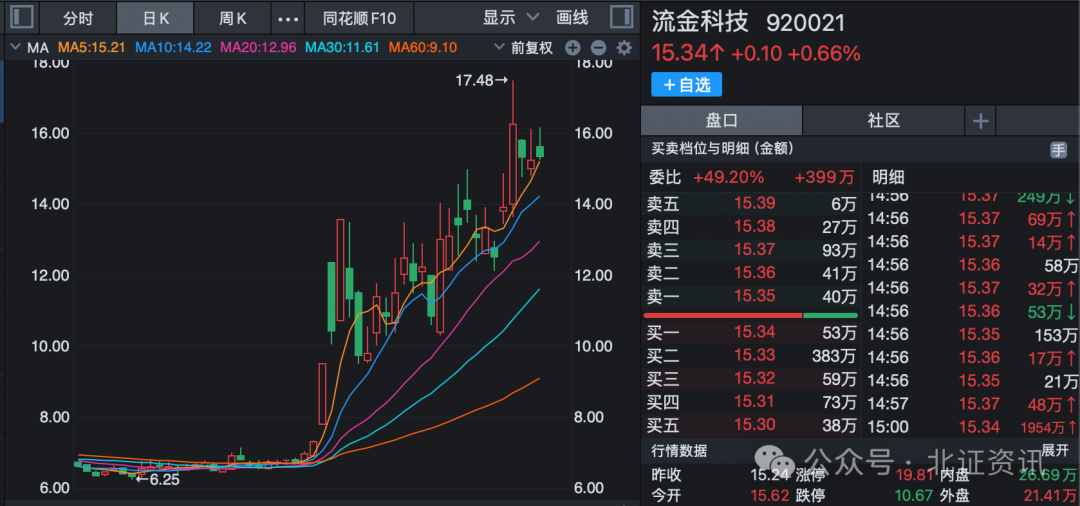Switch chart to 分时 view
Image resolution: width=1080 pixels, height=506 pixels.
tap(78, 18)
